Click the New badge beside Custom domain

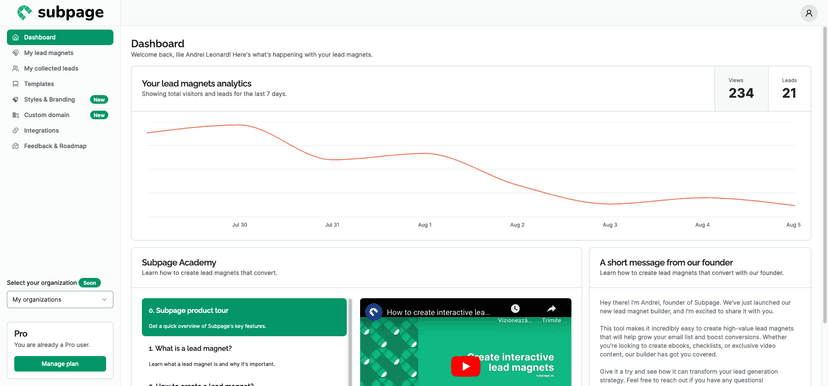pos(99,115)
